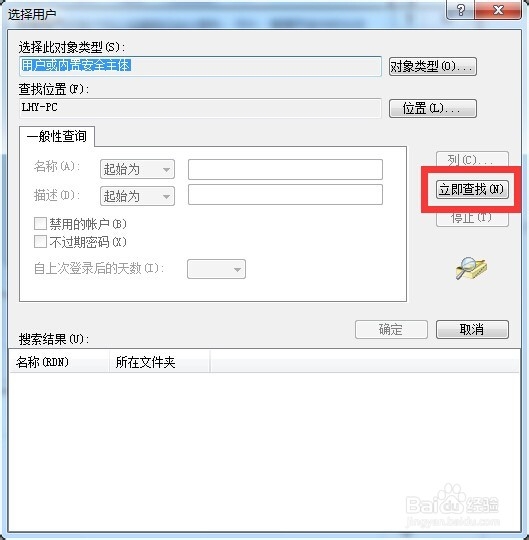Click the 取消 button
The width and height of the screenshot is (529, 540).
[x=472, y=330]
